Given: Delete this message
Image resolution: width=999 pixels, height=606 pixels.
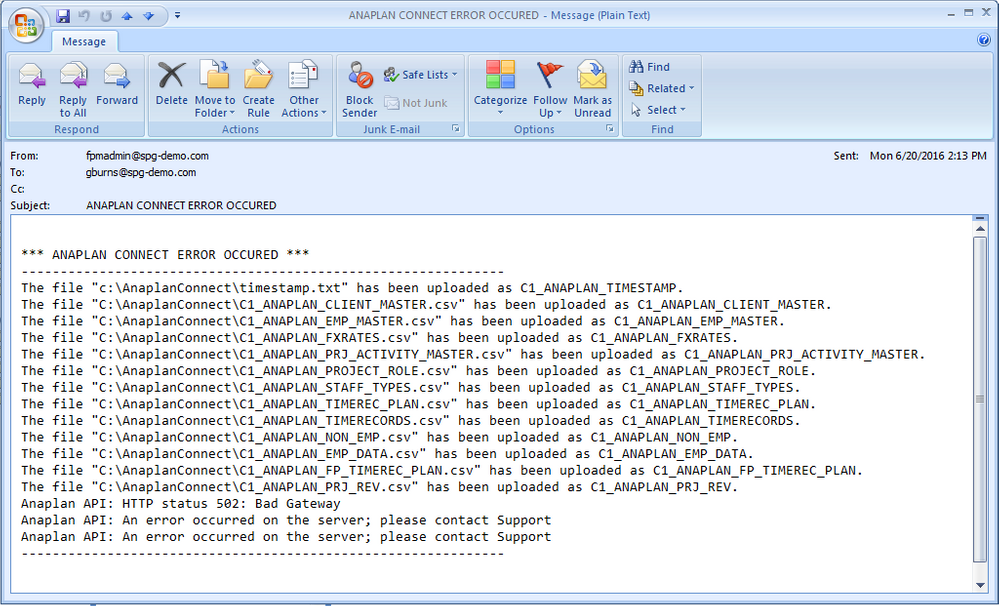Looking at the screenshot, I should 171,83.
